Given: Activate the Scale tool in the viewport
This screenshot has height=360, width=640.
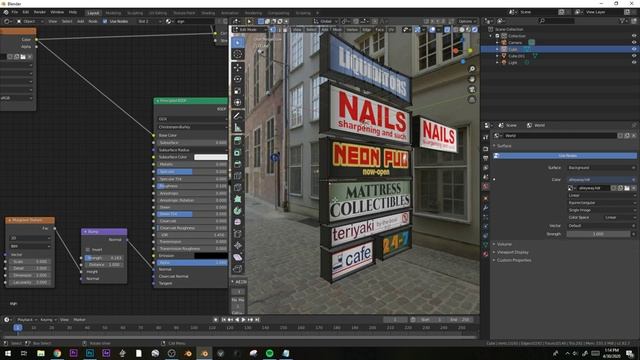Looking at the screenshot, I should pyautogui.click(x=238, y=91).
